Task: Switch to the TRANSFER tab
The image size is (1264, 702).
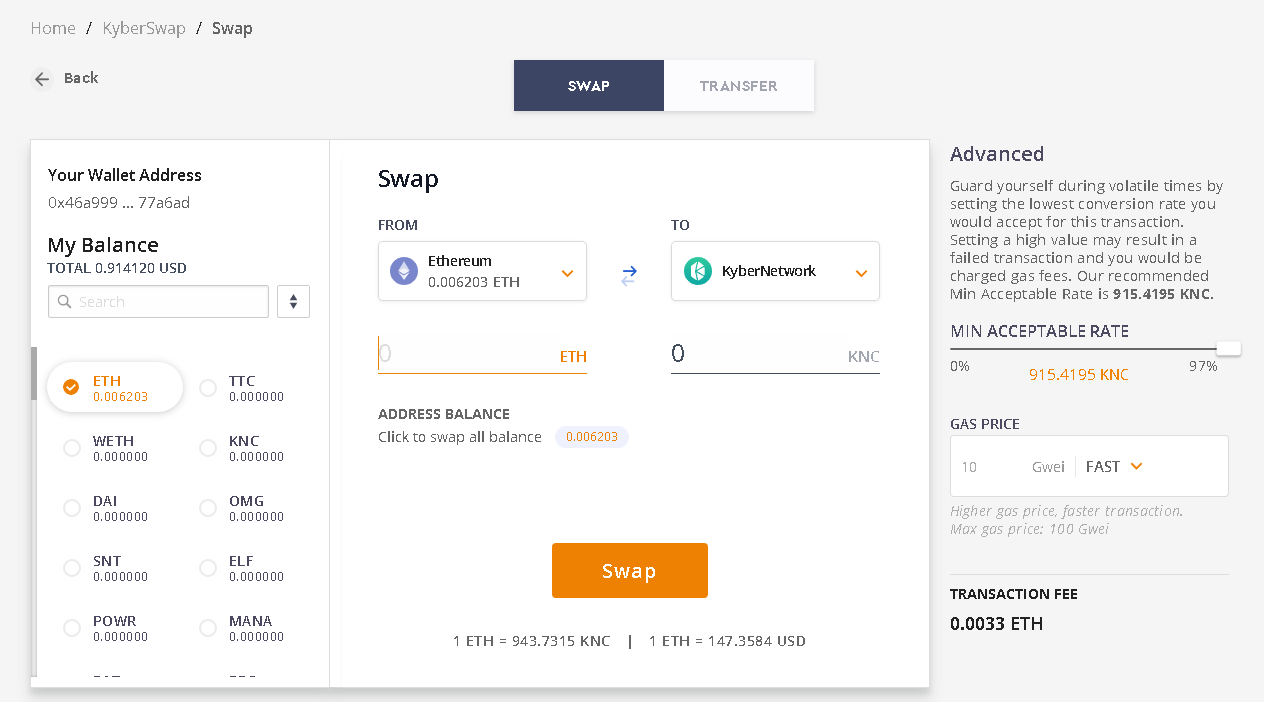Action: pos(739,86)
